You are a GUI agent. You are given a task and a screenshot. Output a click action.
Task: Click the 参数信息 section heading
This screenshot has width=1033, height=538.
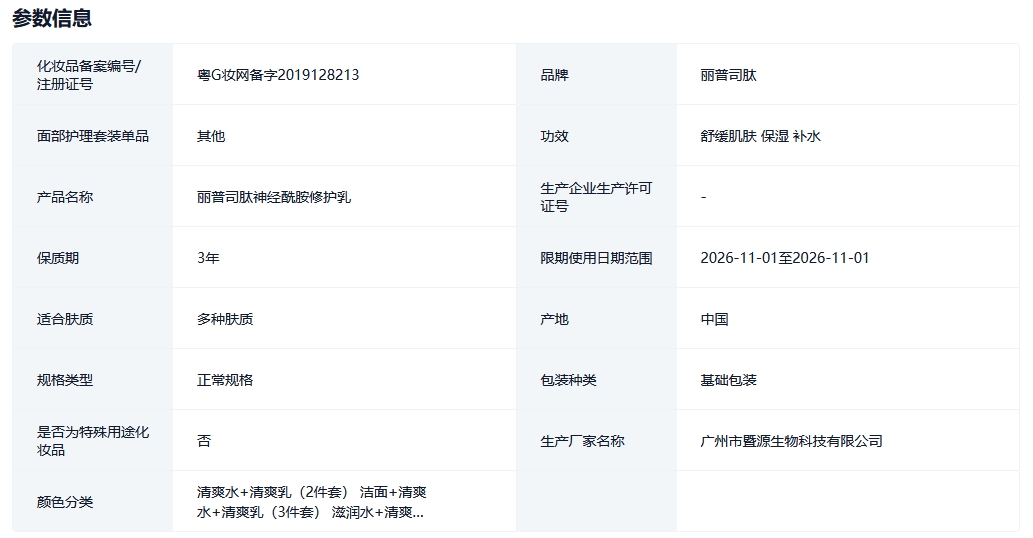52,18
